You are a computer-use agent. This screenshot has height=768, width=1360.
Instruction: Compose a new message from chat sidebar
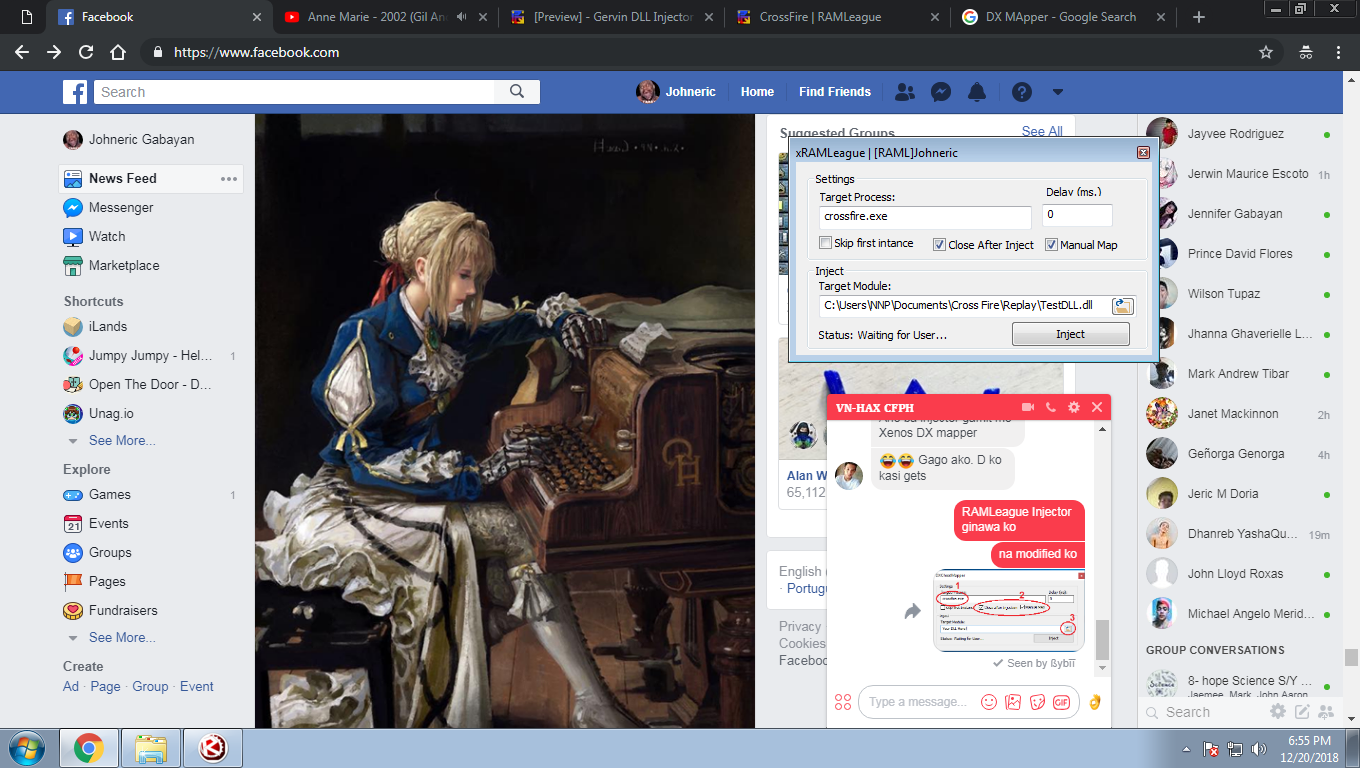(1302, 712)
